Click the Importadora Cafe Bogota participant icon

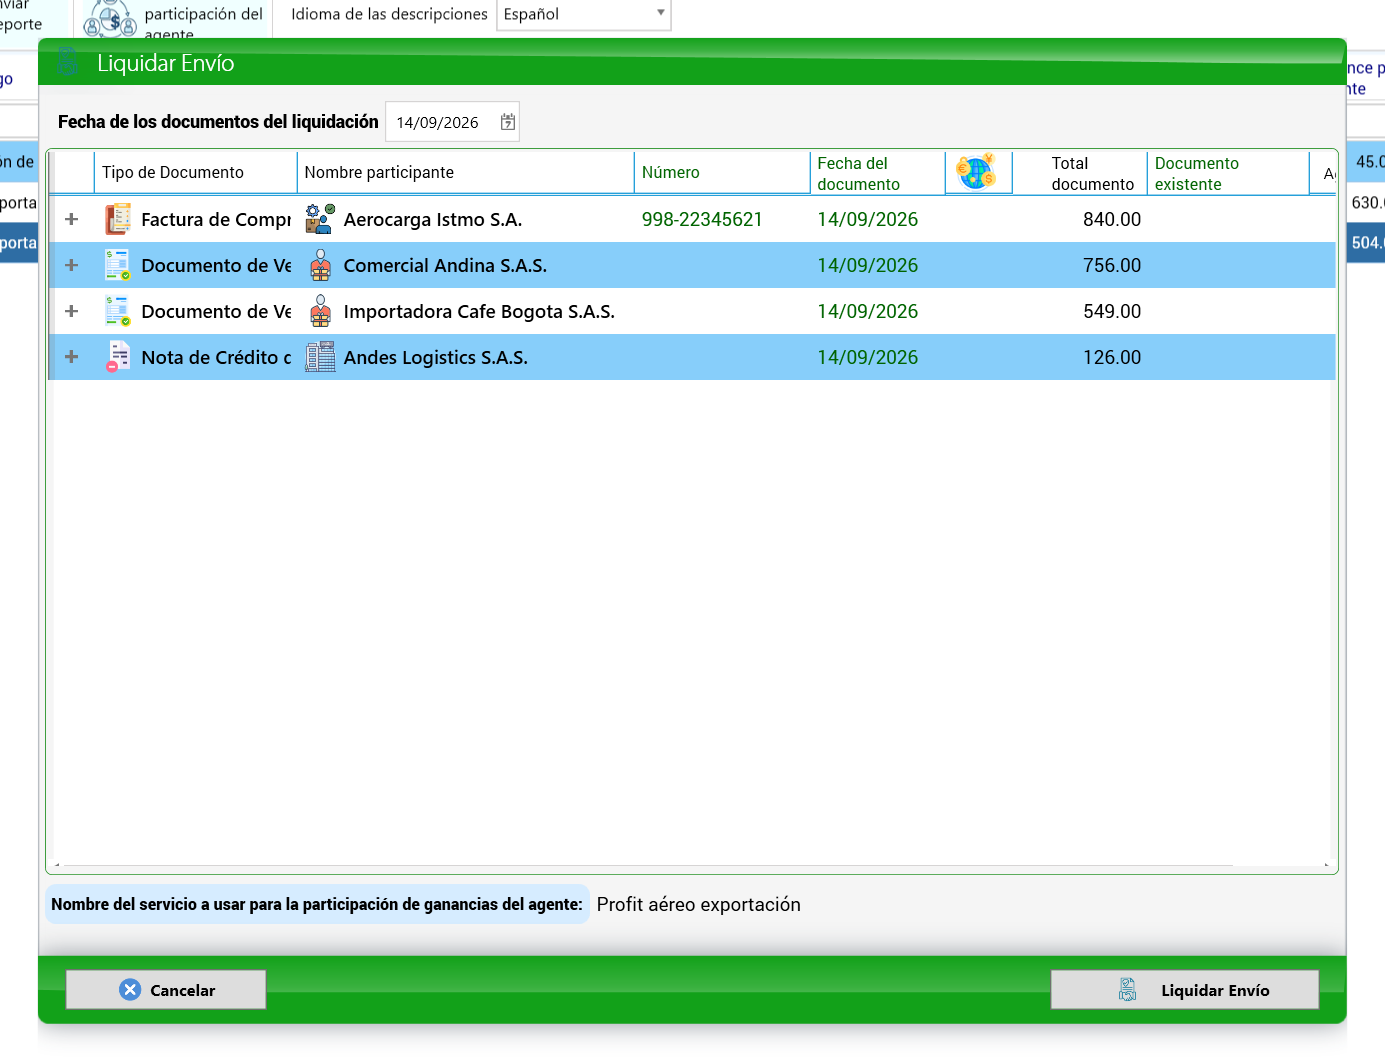(320, 311)
